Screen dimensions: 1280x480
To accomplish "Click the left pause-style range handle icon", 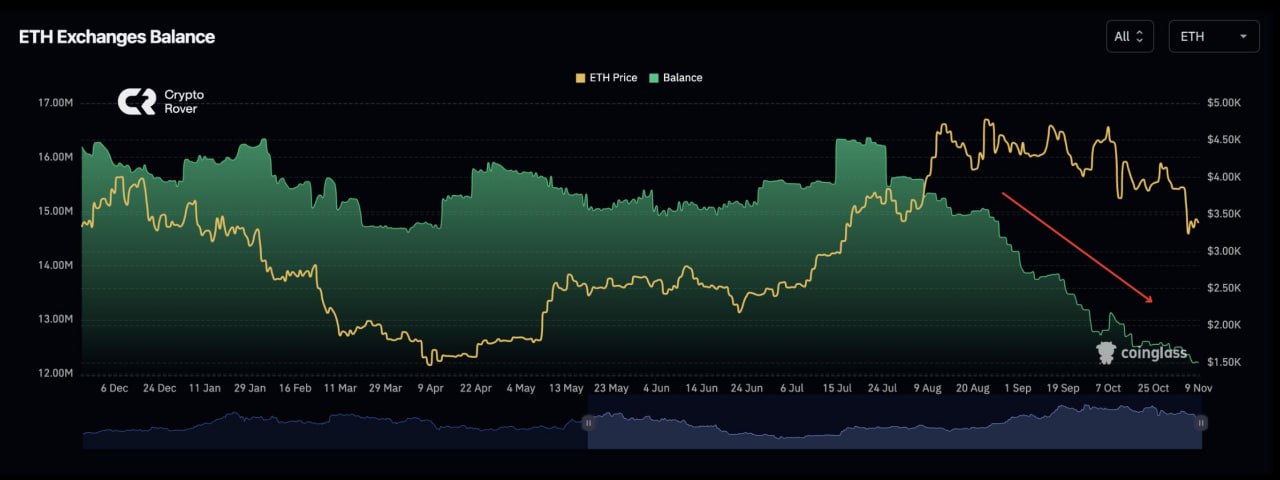I will pyautogui.click(x=588, y=423).
